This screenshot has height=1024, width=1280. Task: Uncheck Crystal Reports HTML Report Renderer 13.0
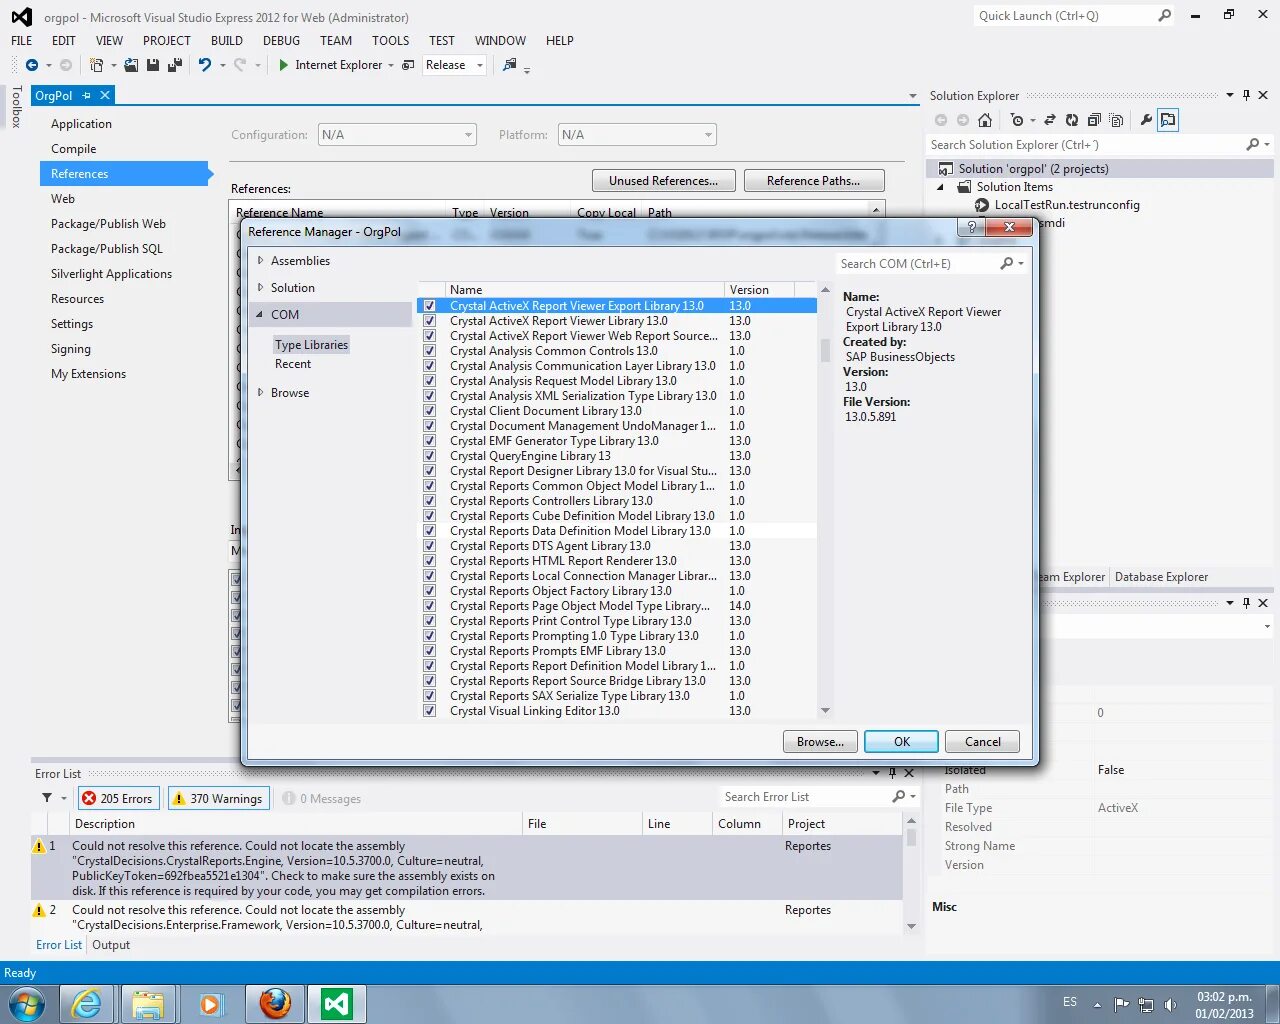(430, 561)
